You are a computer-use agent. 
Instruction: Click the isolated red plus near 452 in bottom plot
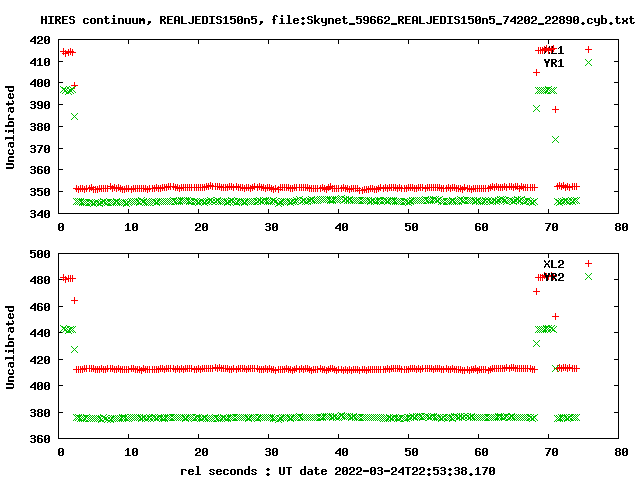click(x=555, y=316)
